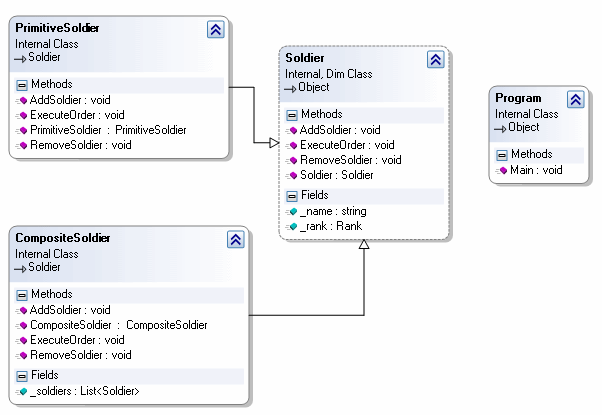
Task: Select the CompositeSoldier class title
Action: pyautogui.click(x=62, y=238)
